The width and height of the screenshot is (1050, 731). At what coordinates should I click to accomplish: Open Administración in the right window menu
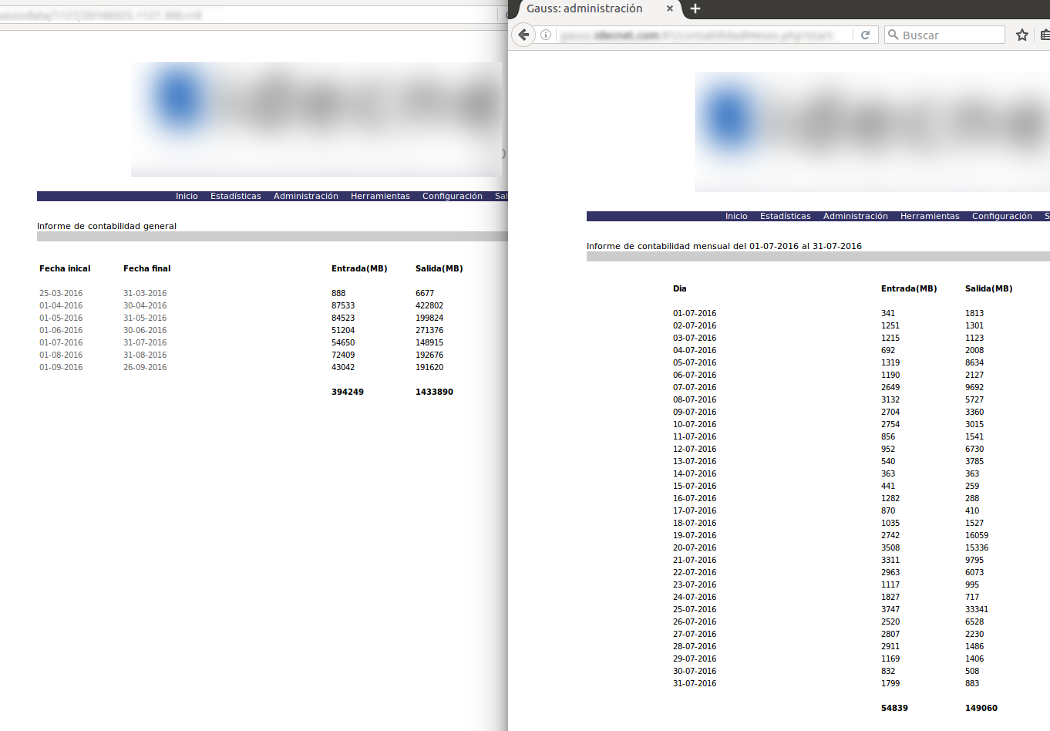(x=855, y=216)
